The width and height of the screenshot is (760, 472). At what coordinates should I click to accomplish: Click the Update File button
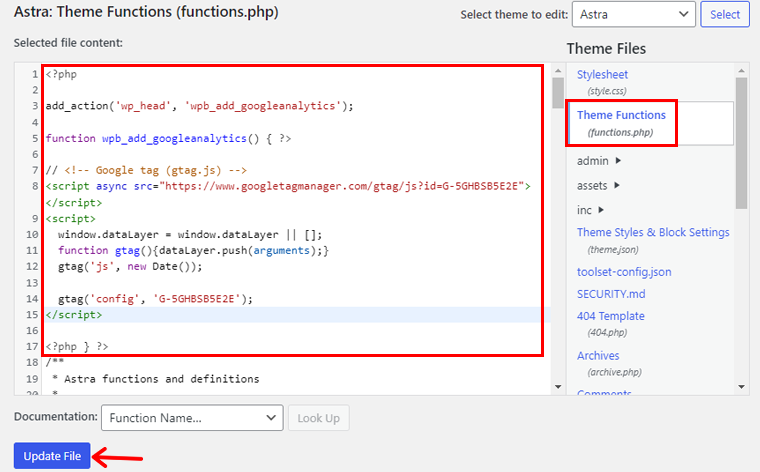pyautogui.click(x=52, y=456)
